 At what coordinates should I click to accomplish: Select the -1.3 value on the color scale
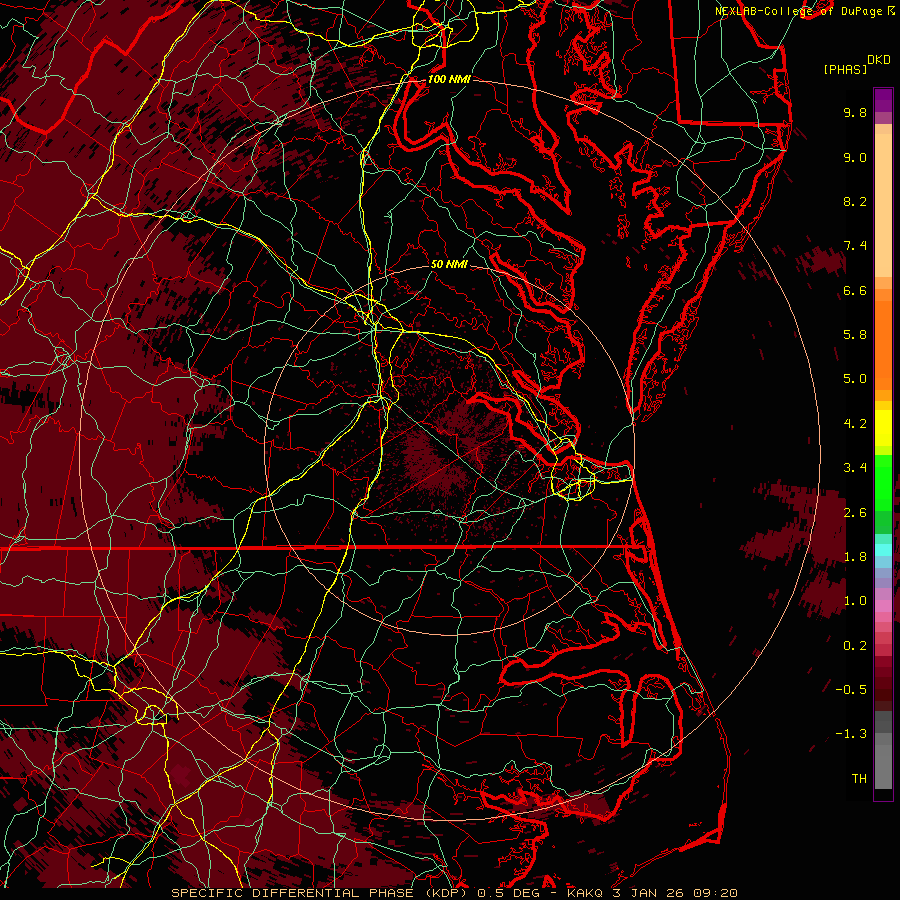[851, 734]
